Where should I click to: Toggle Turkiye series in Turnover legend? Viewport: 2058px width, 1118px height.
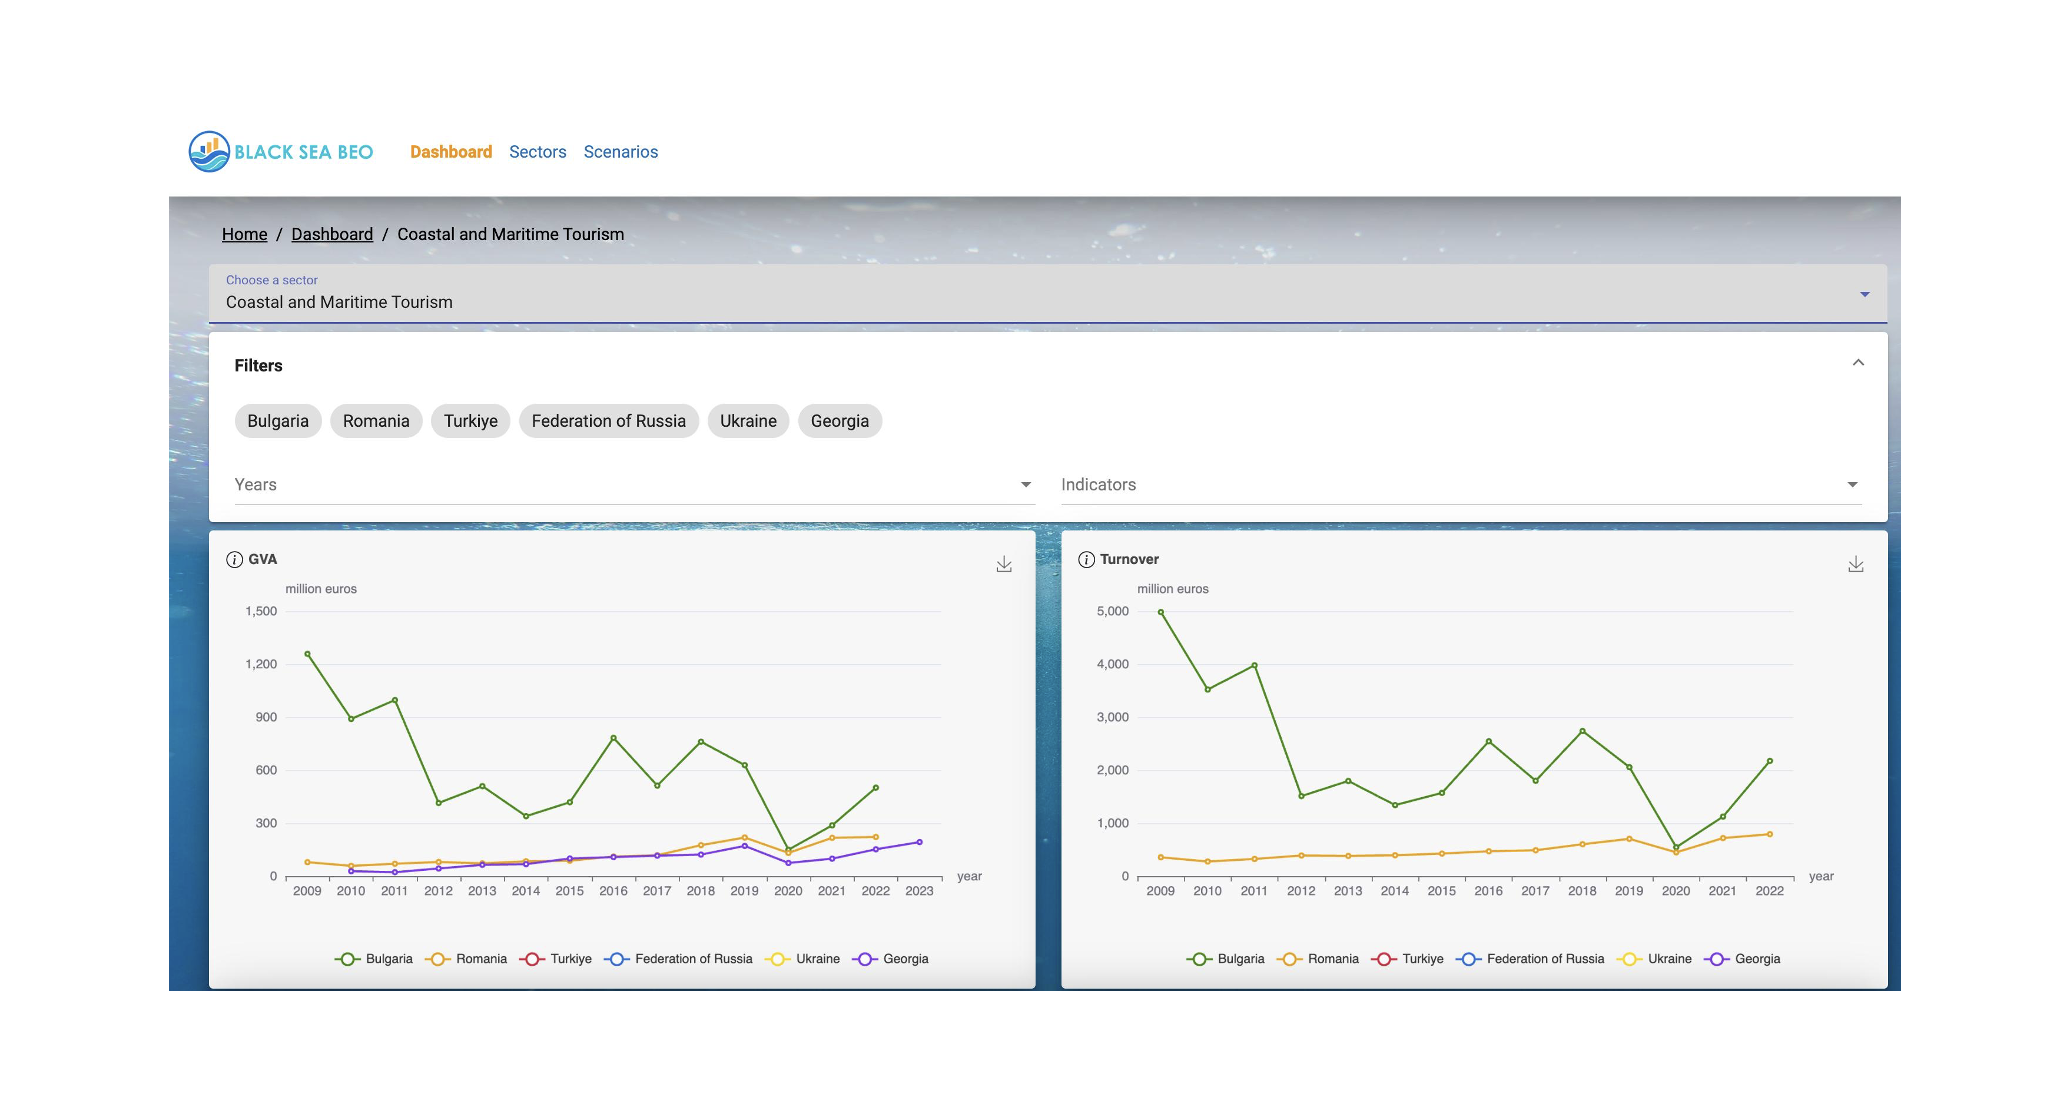coord(1407,959)
